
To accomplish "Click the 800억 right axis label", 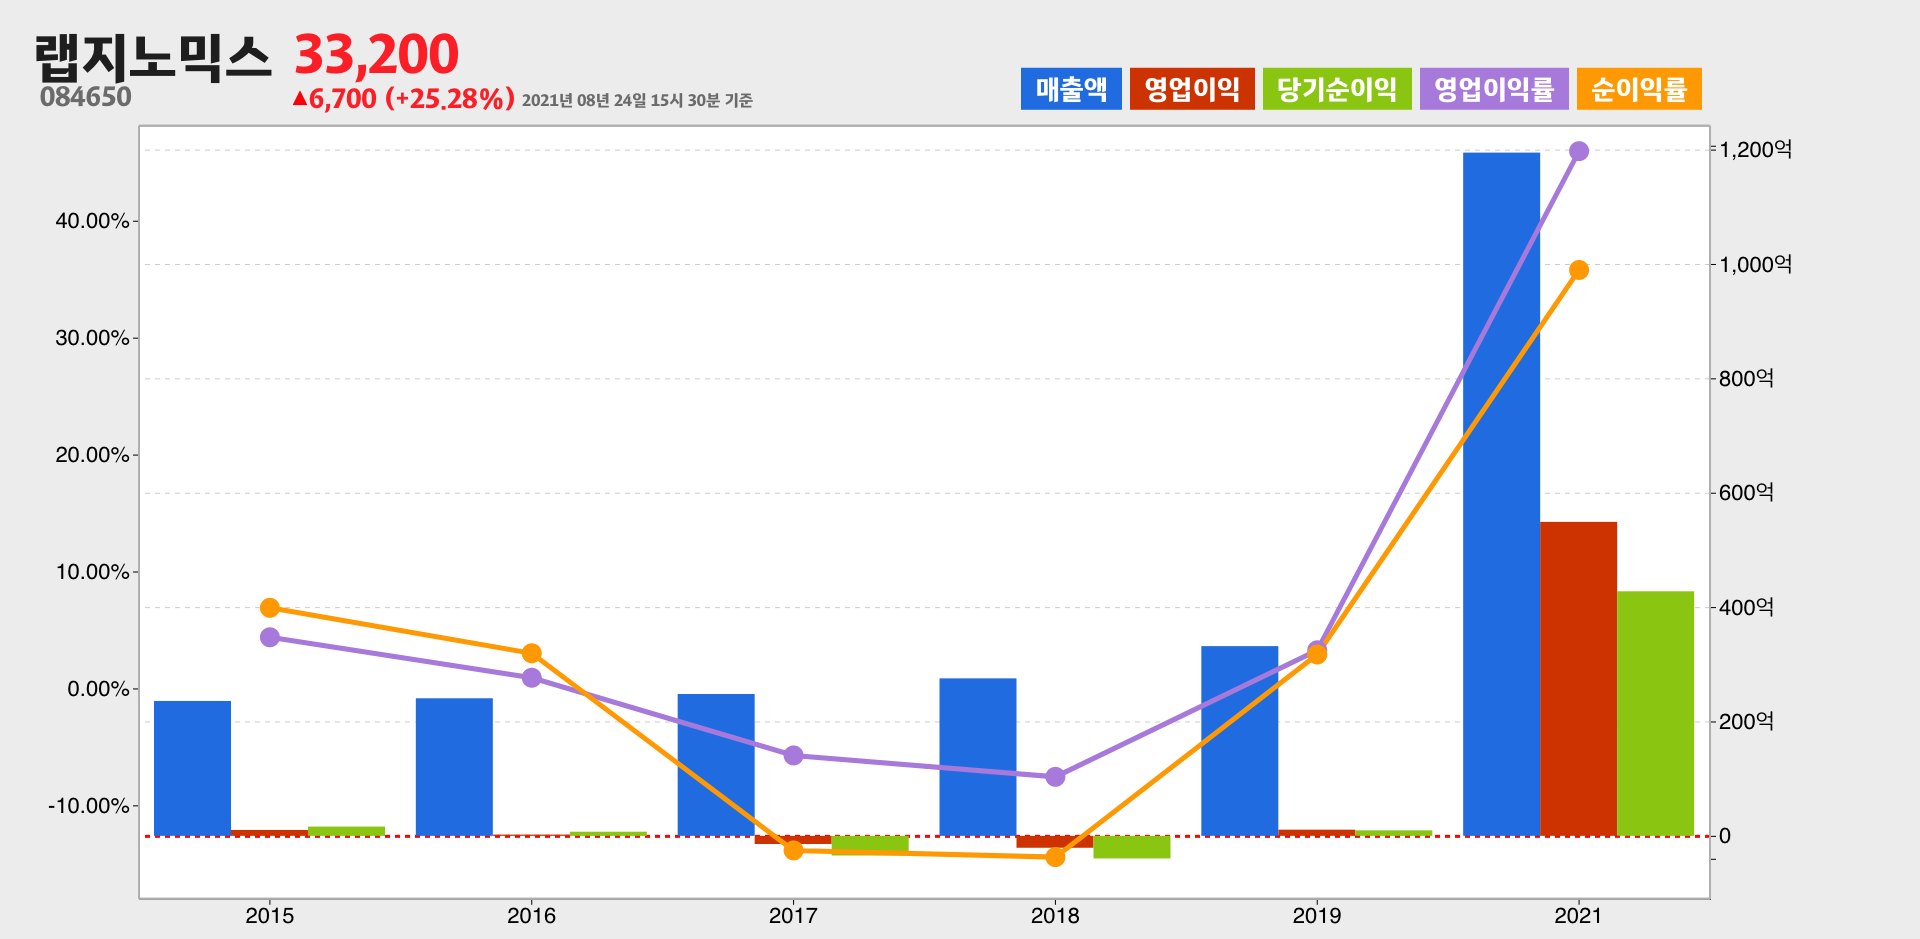I will [x=1746, y=379].
